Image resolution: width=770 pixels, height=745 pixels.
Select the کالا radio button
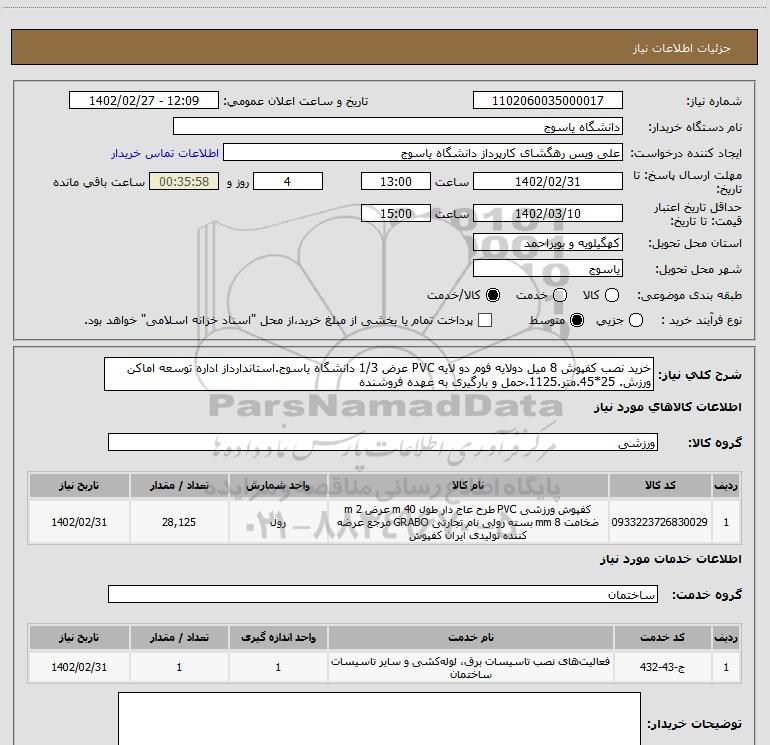[x=611, y=295]
